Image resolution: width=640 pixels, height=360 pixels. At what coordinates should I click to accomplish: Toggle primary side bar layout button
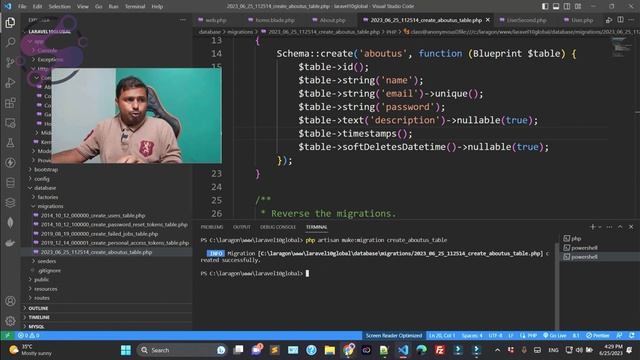(545, 6)
